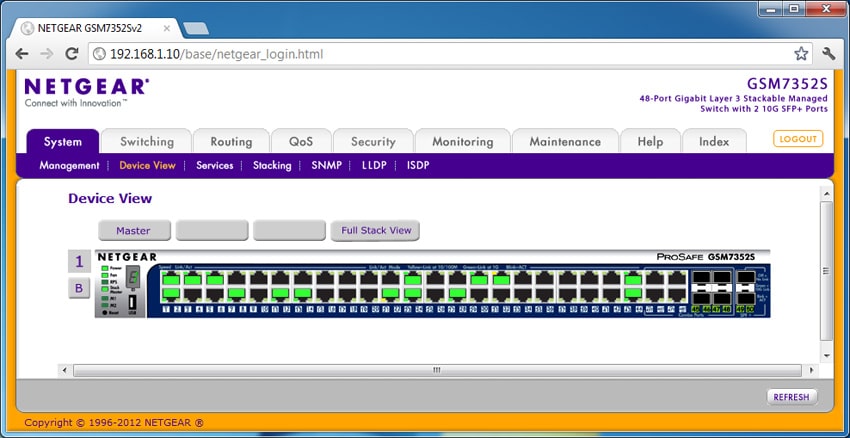
Task: Click the horizontal scrollbar left arrow
Action: (x=64, y=371)
